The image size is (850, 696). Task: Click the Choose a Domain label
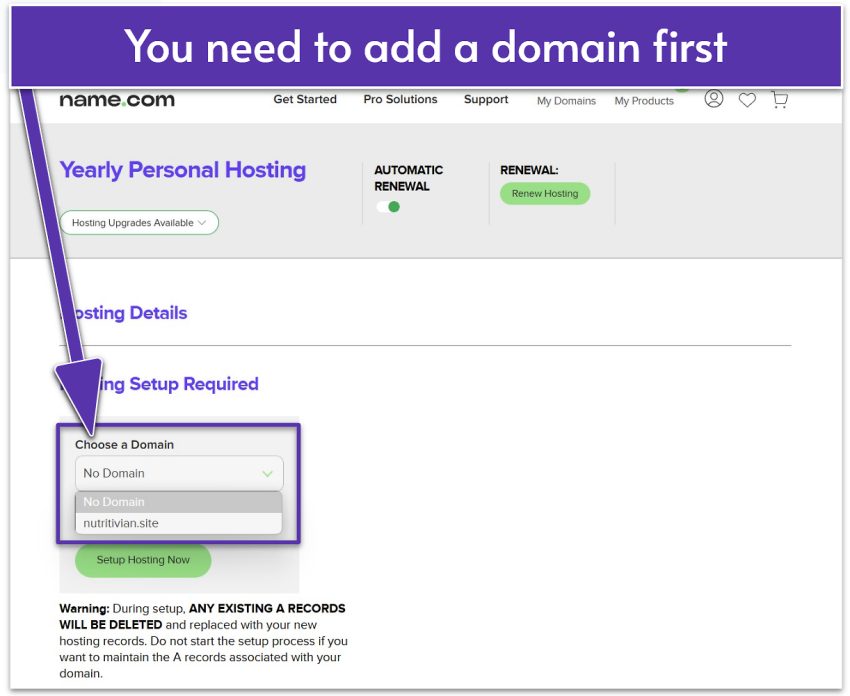coord(124,444)
